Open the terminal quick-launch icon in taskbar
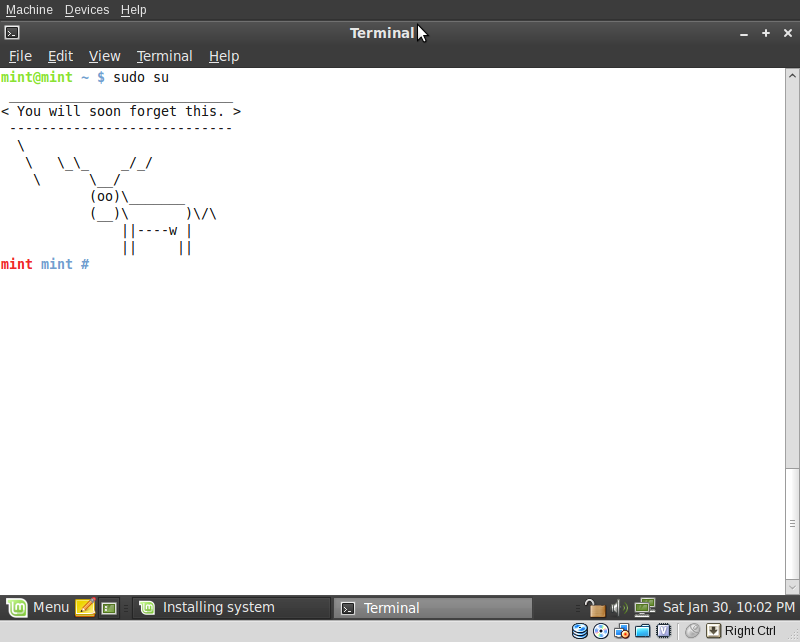 click(108, 607)
